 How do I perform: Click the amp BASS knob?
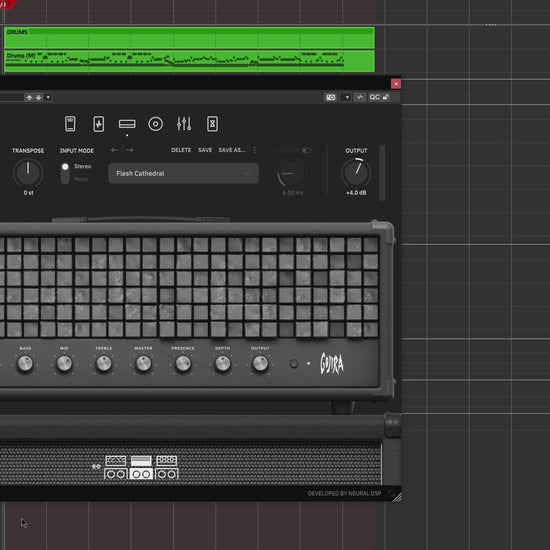click(x=25, y=363)
